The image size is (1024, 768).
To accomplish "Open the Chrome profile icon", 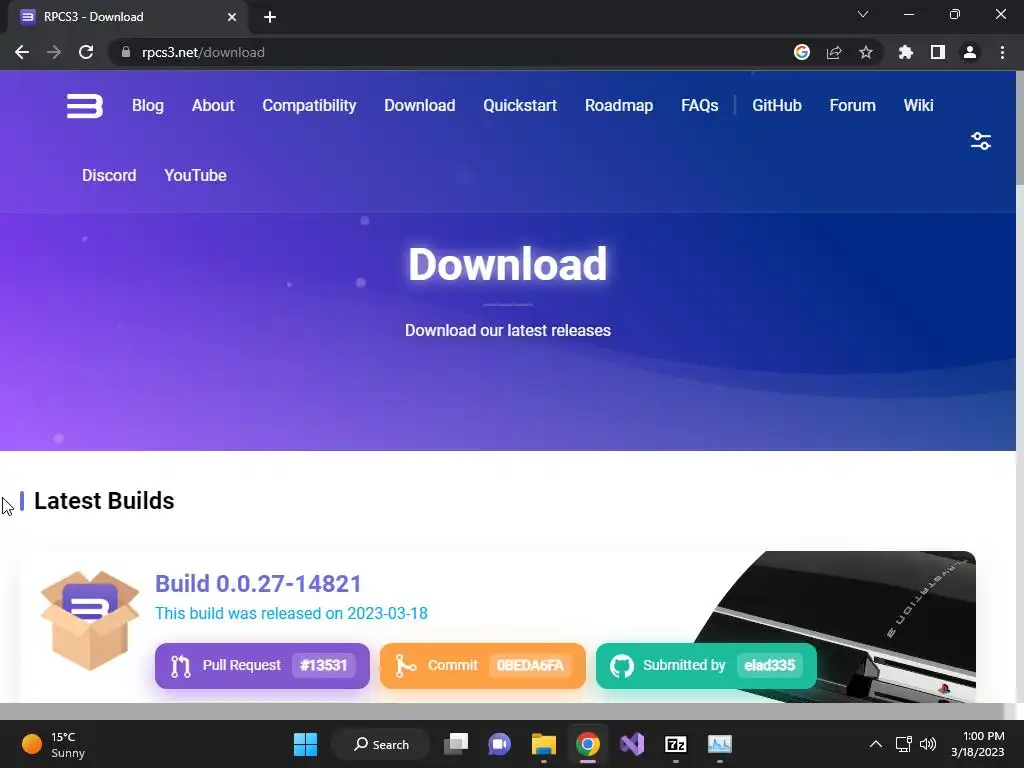I will click(x=970, y=52).
